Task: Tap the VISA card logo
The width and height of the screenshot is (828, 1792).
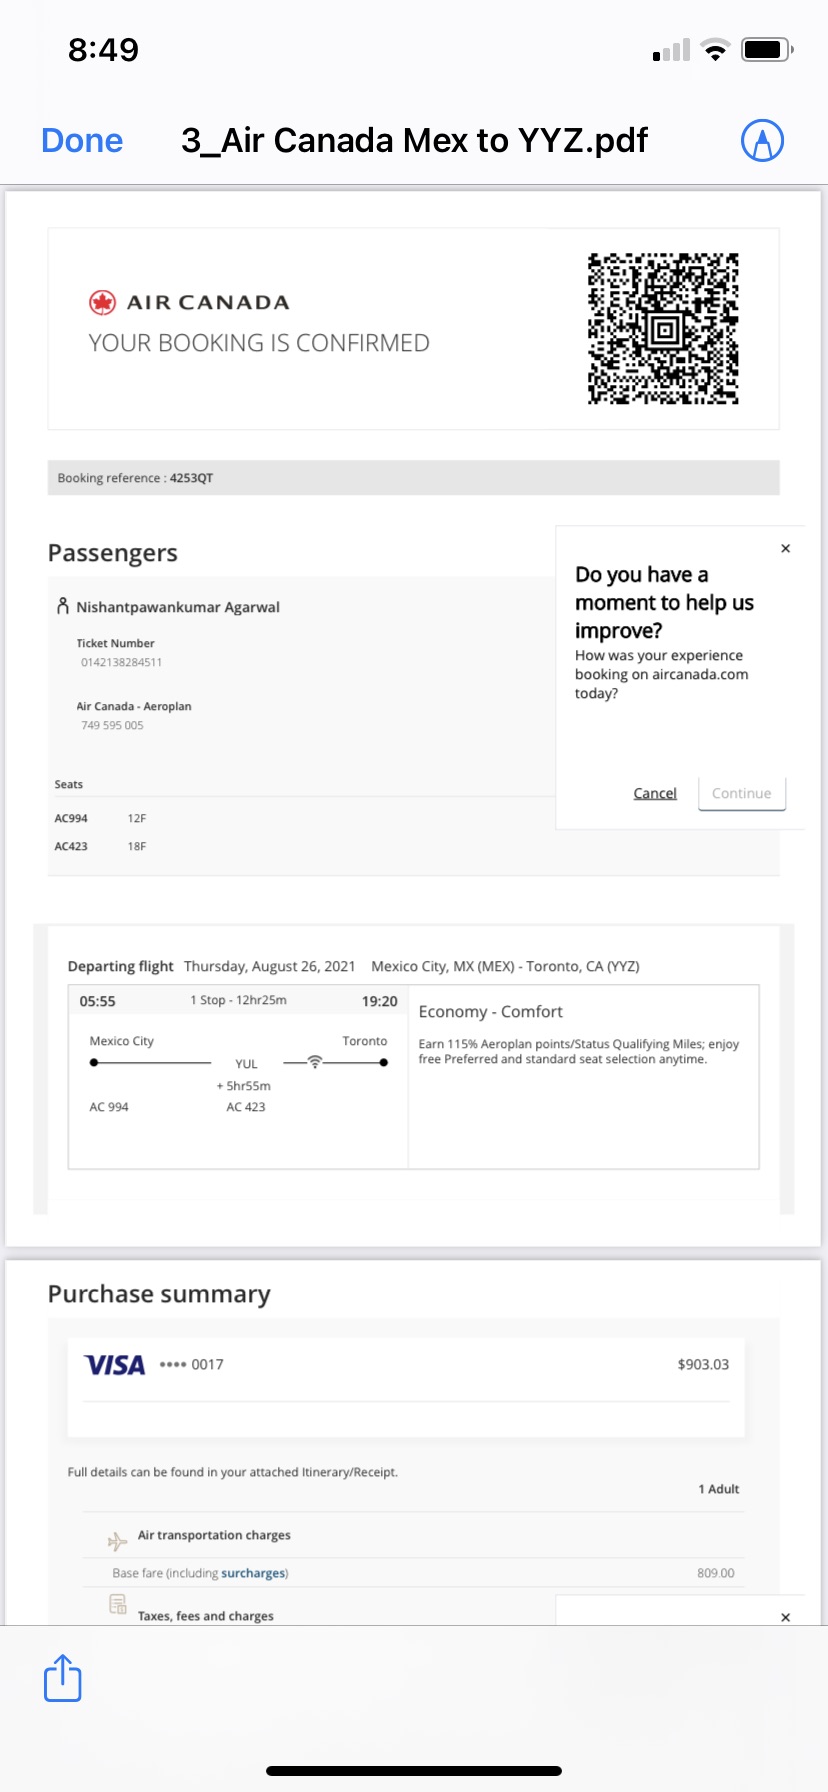Action: tap(115, 1365)
